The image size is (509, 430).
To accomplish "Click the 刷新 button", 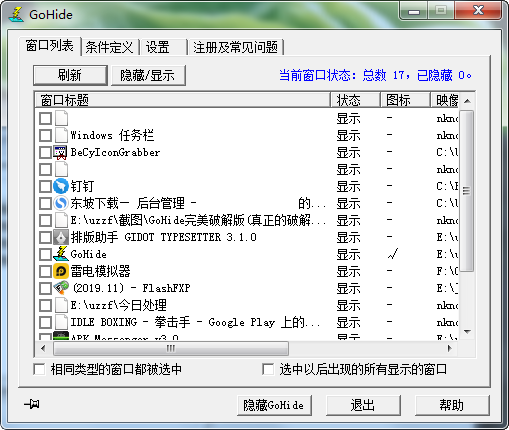I will [x=70, y=75].
